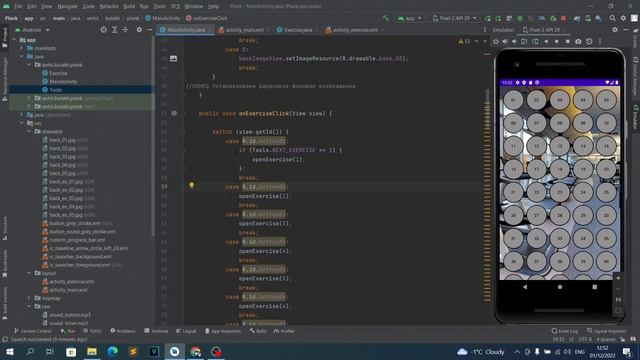This screenshot has height=360, width=640.
Task: Open Event Log in status area
Action: [x=564, y=331]
